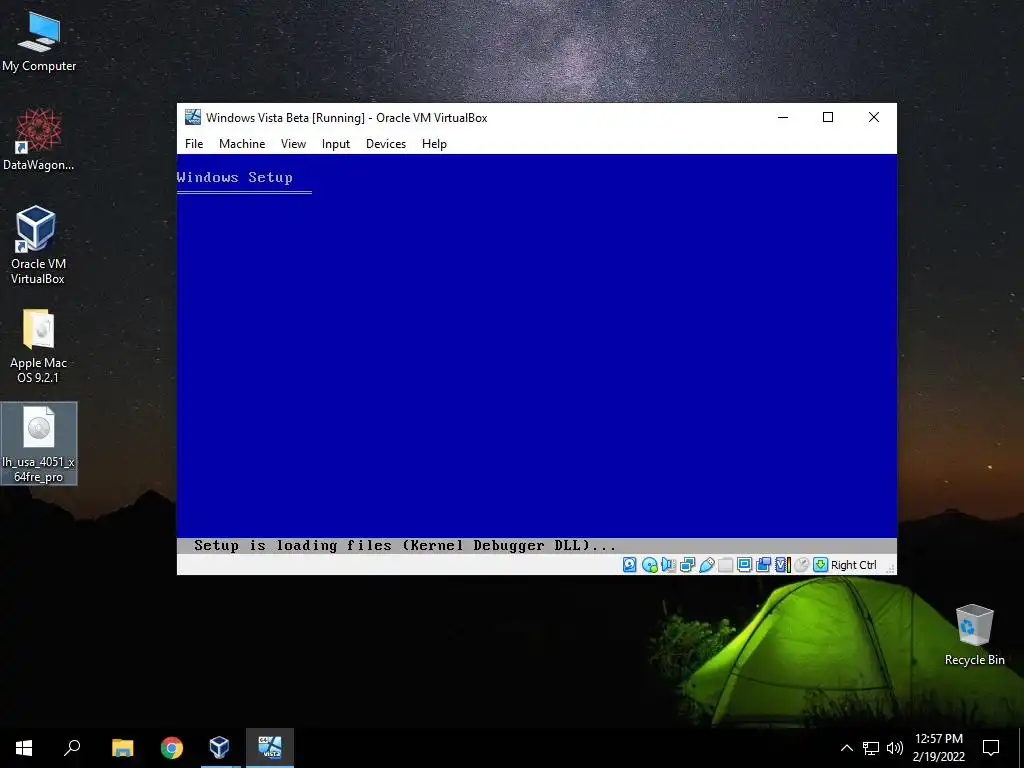Open the Help menu

coord(434,144)
